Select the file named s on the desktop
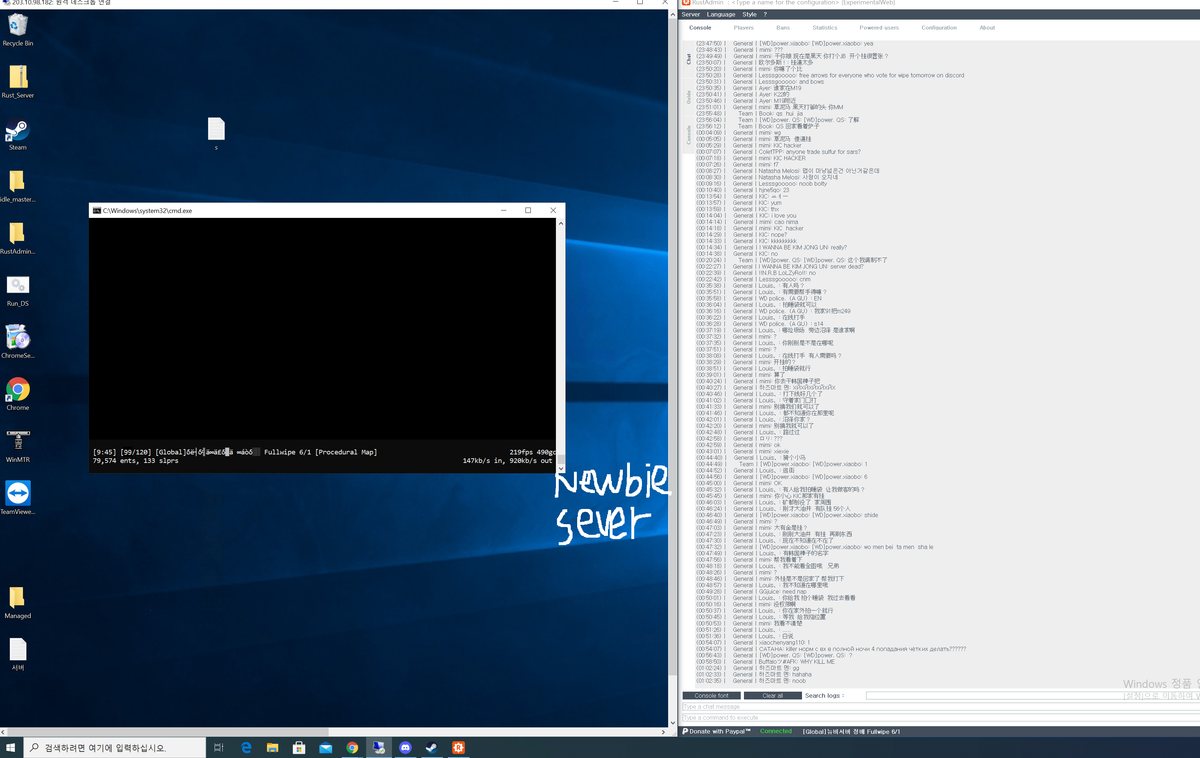1200x758 pixels. click(216, 134)
